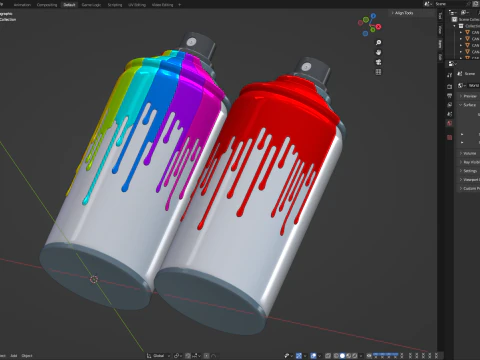
Task: Toggle camera view with the camera icon
Action: (378, 62)
